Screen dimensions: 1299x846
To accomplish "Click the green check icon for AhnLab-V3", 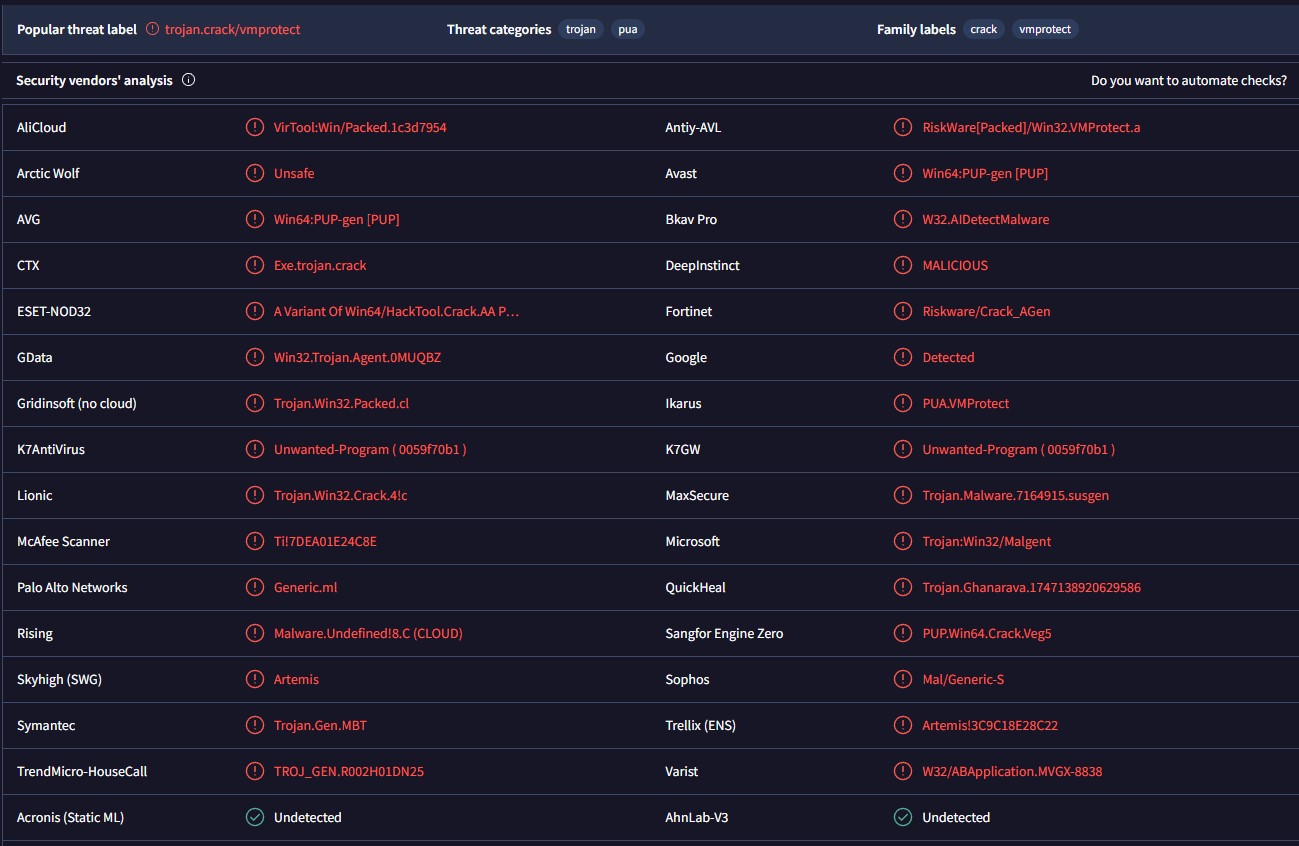I will 903,817.
